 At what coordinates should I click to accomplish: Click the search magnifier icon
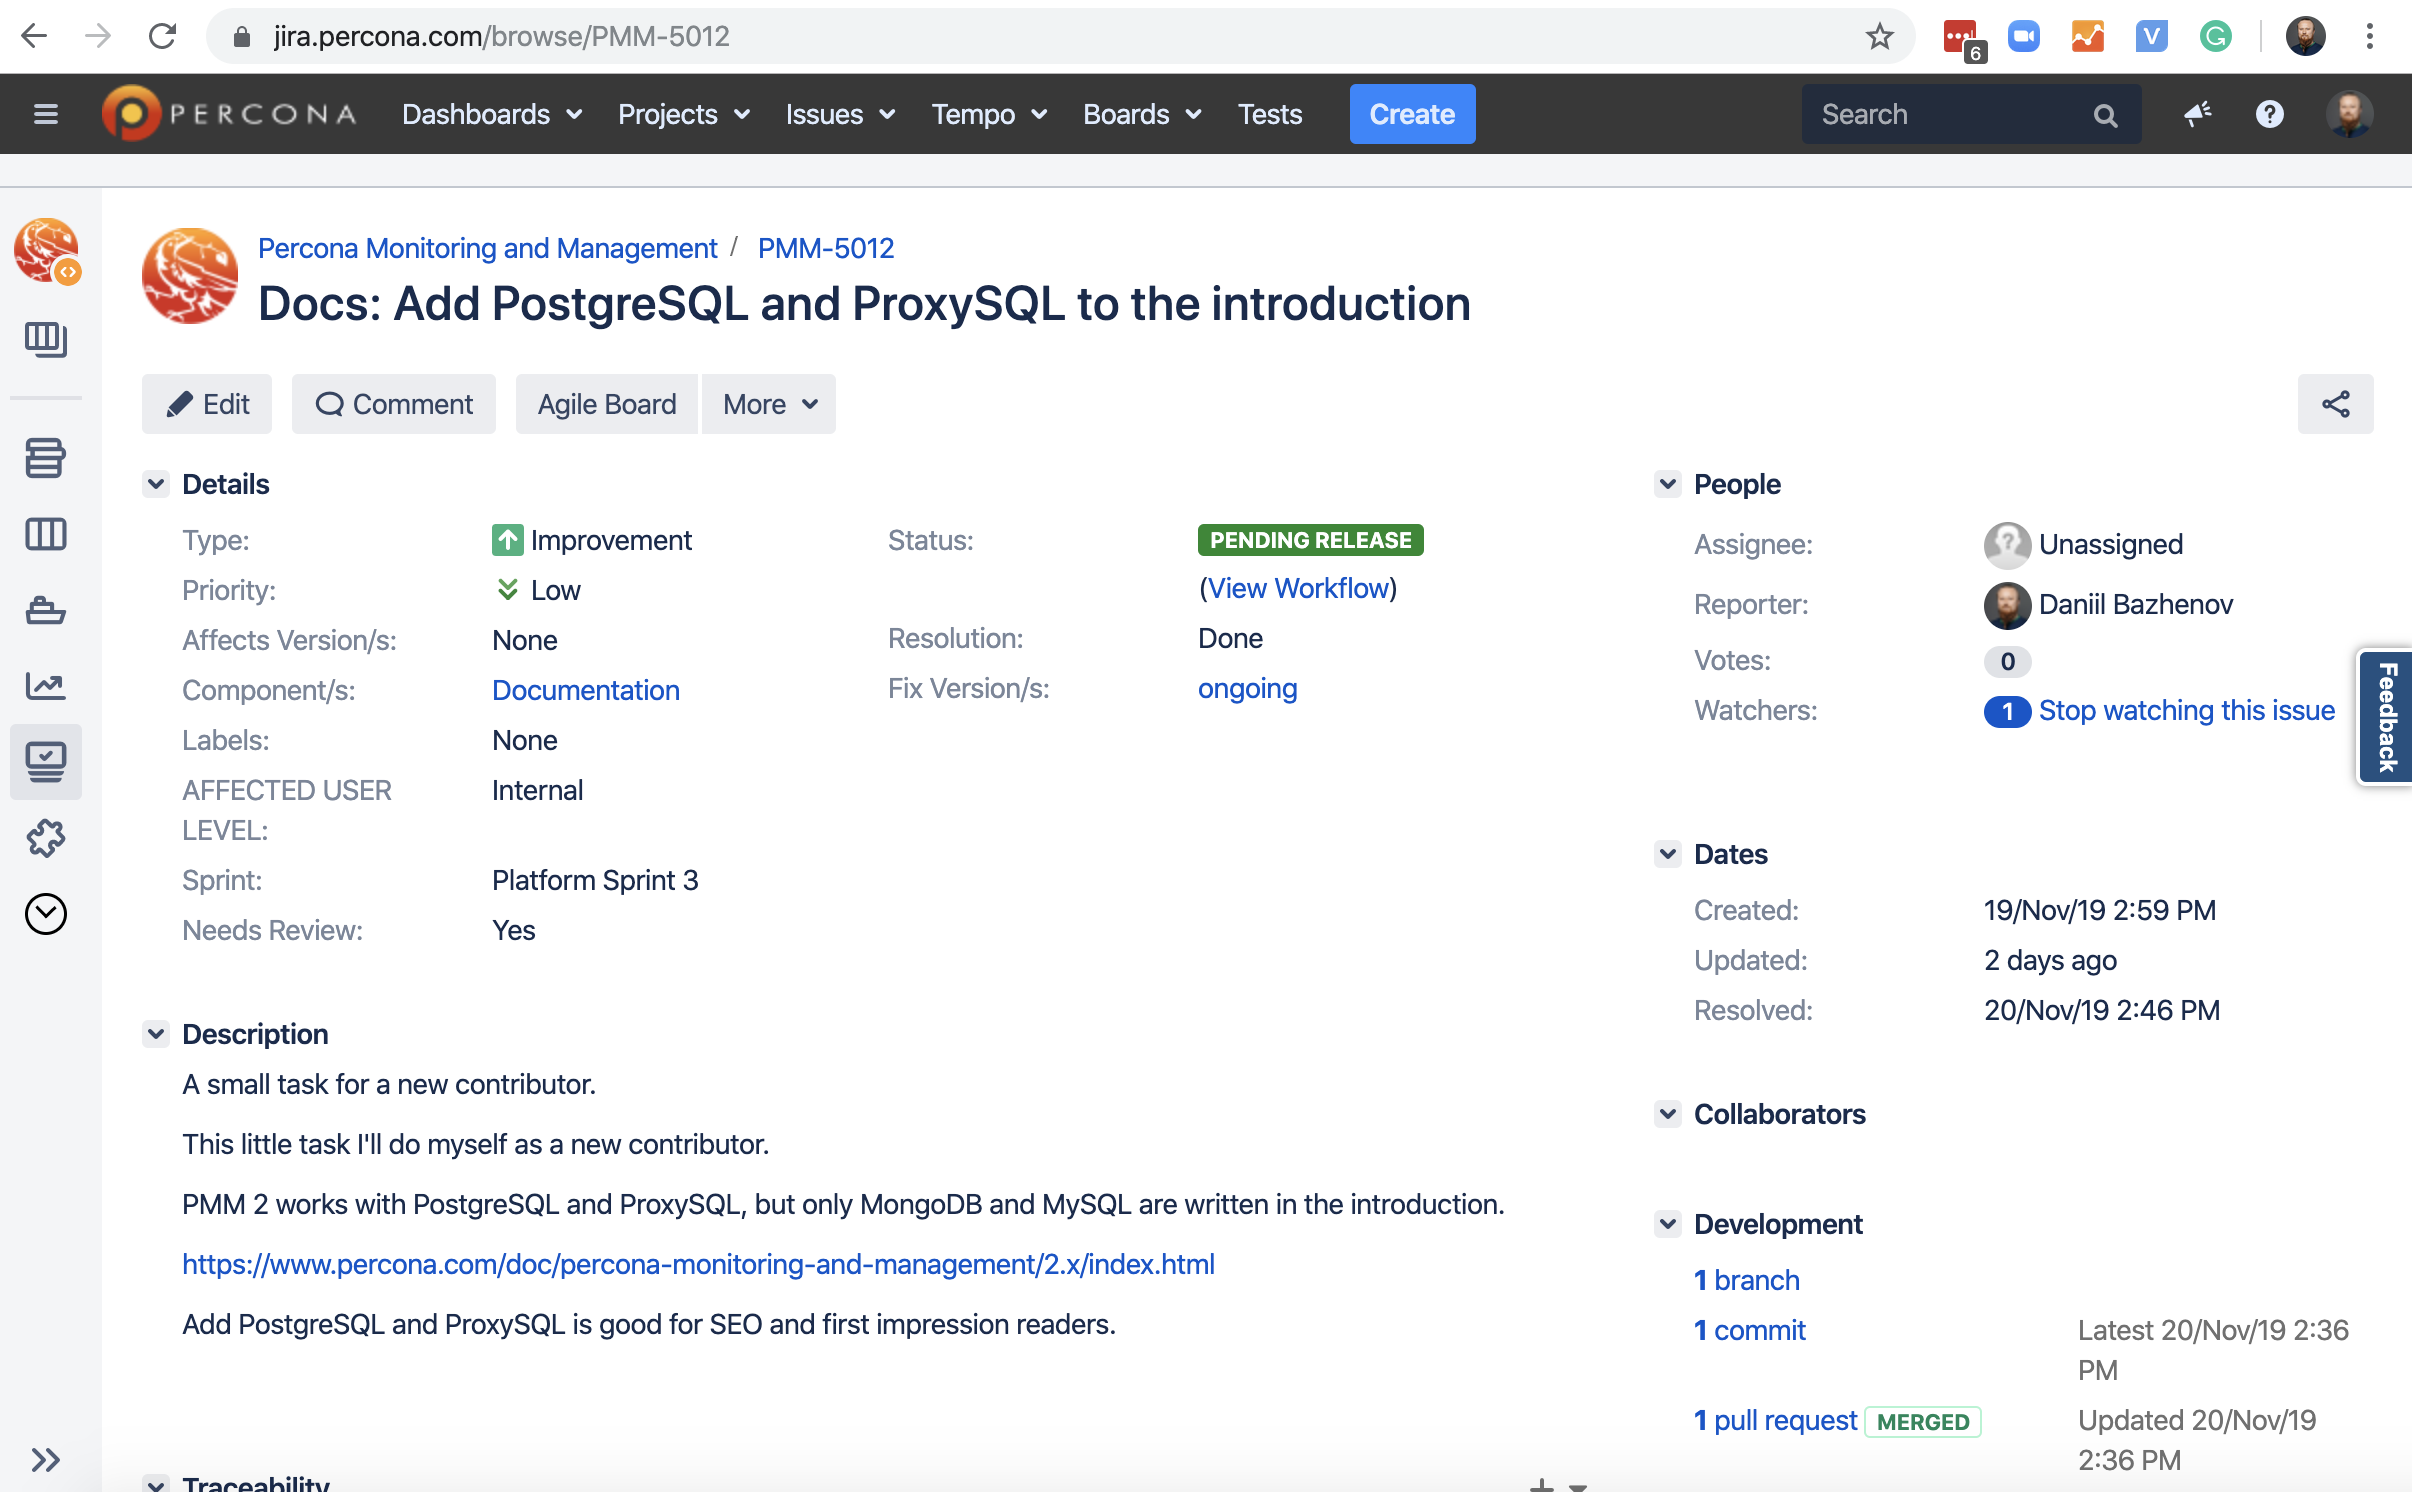(2105, 115)
